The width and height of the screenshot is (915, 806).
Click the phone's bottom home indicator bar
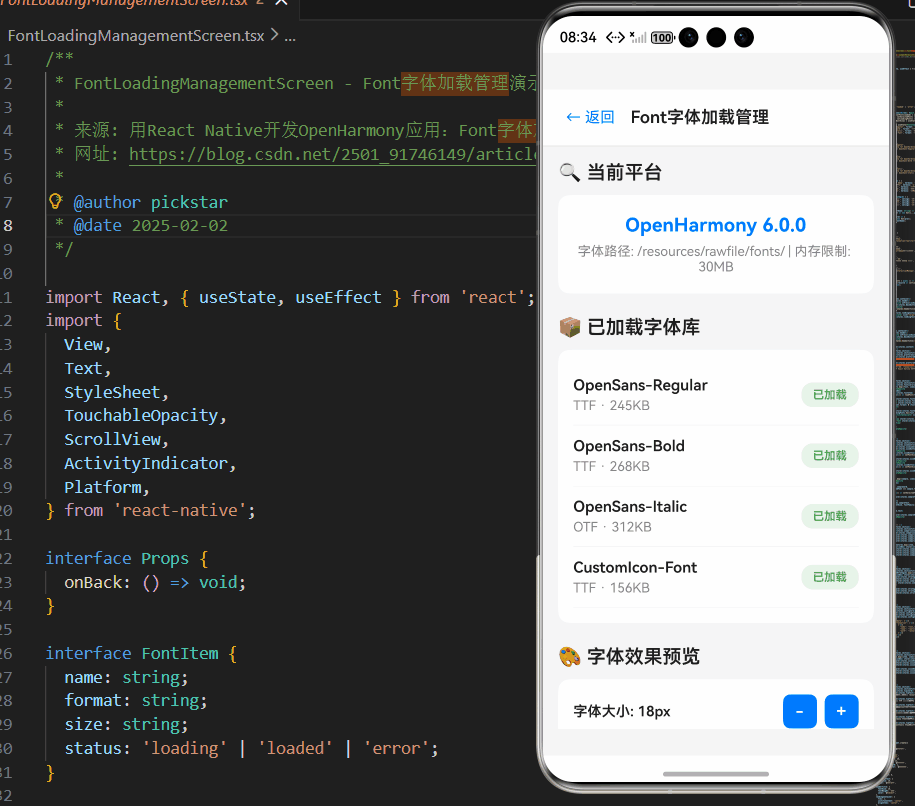tap(715, 774)
